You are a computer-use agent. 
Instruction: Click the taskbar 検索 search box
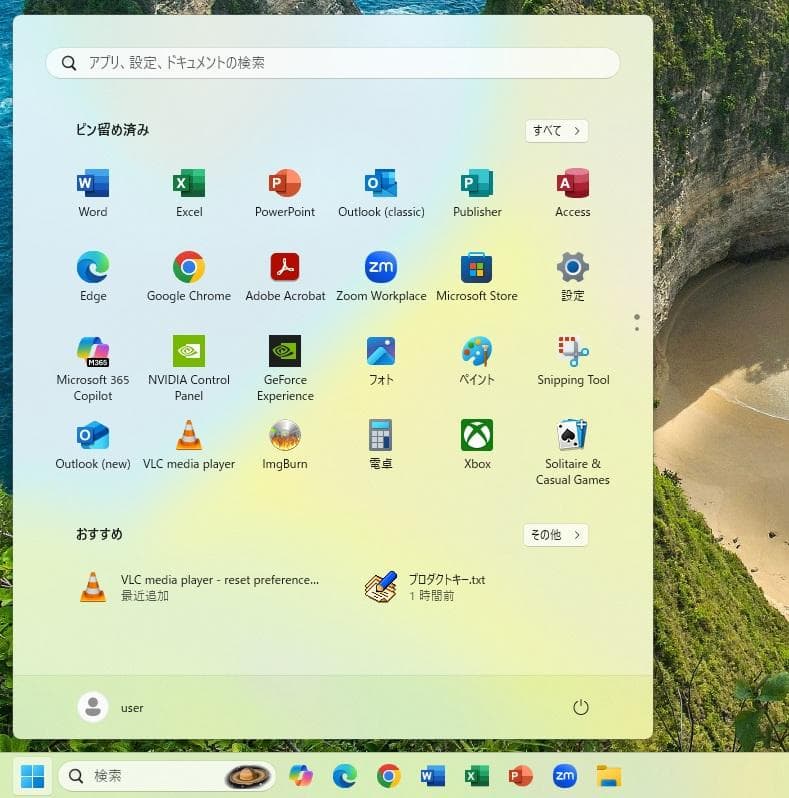166,776
